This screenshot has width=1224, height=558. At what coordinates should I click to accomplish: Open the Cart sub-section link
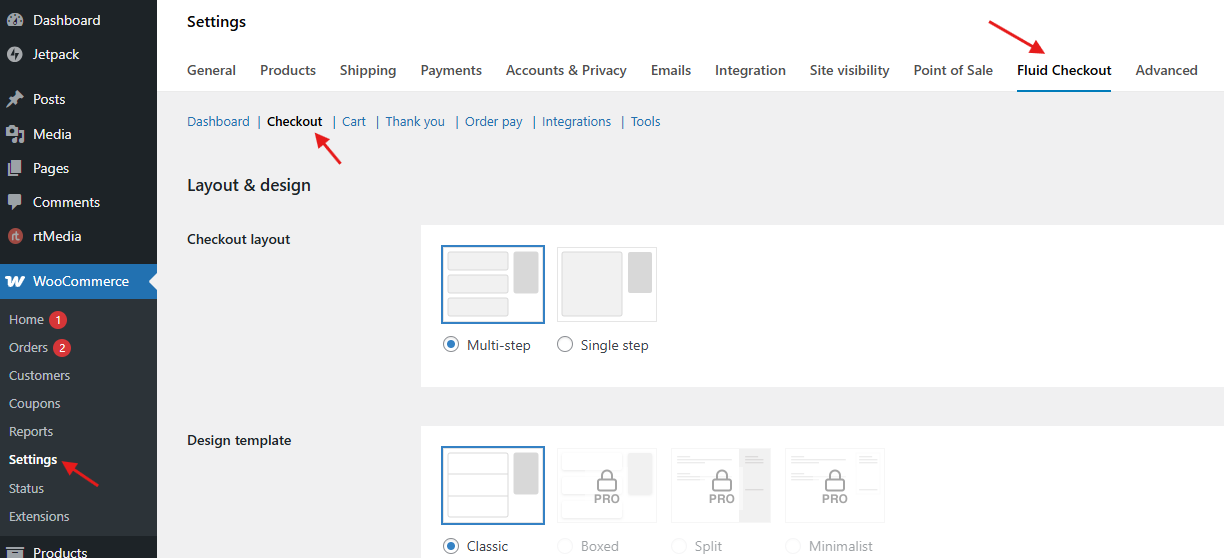point(354,121)
